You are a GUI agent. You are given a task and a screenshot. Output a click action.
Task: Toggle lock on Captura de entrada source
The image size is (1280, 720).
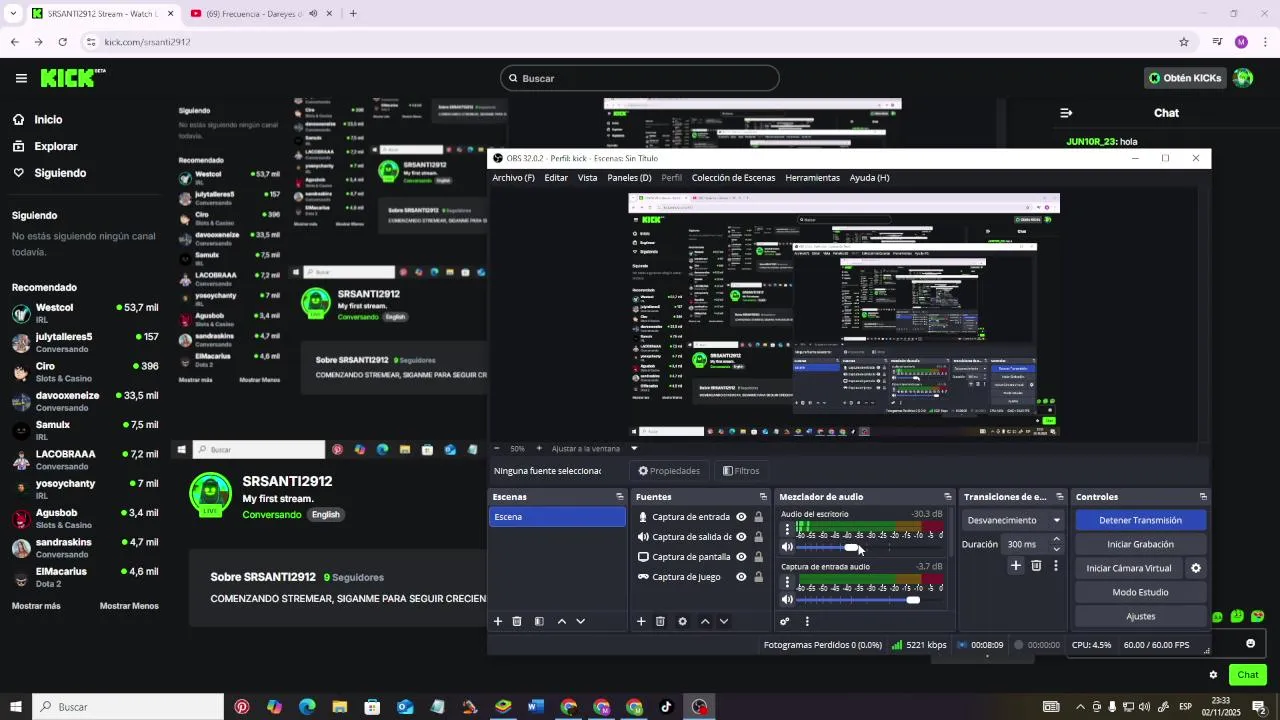click(759, 517)
